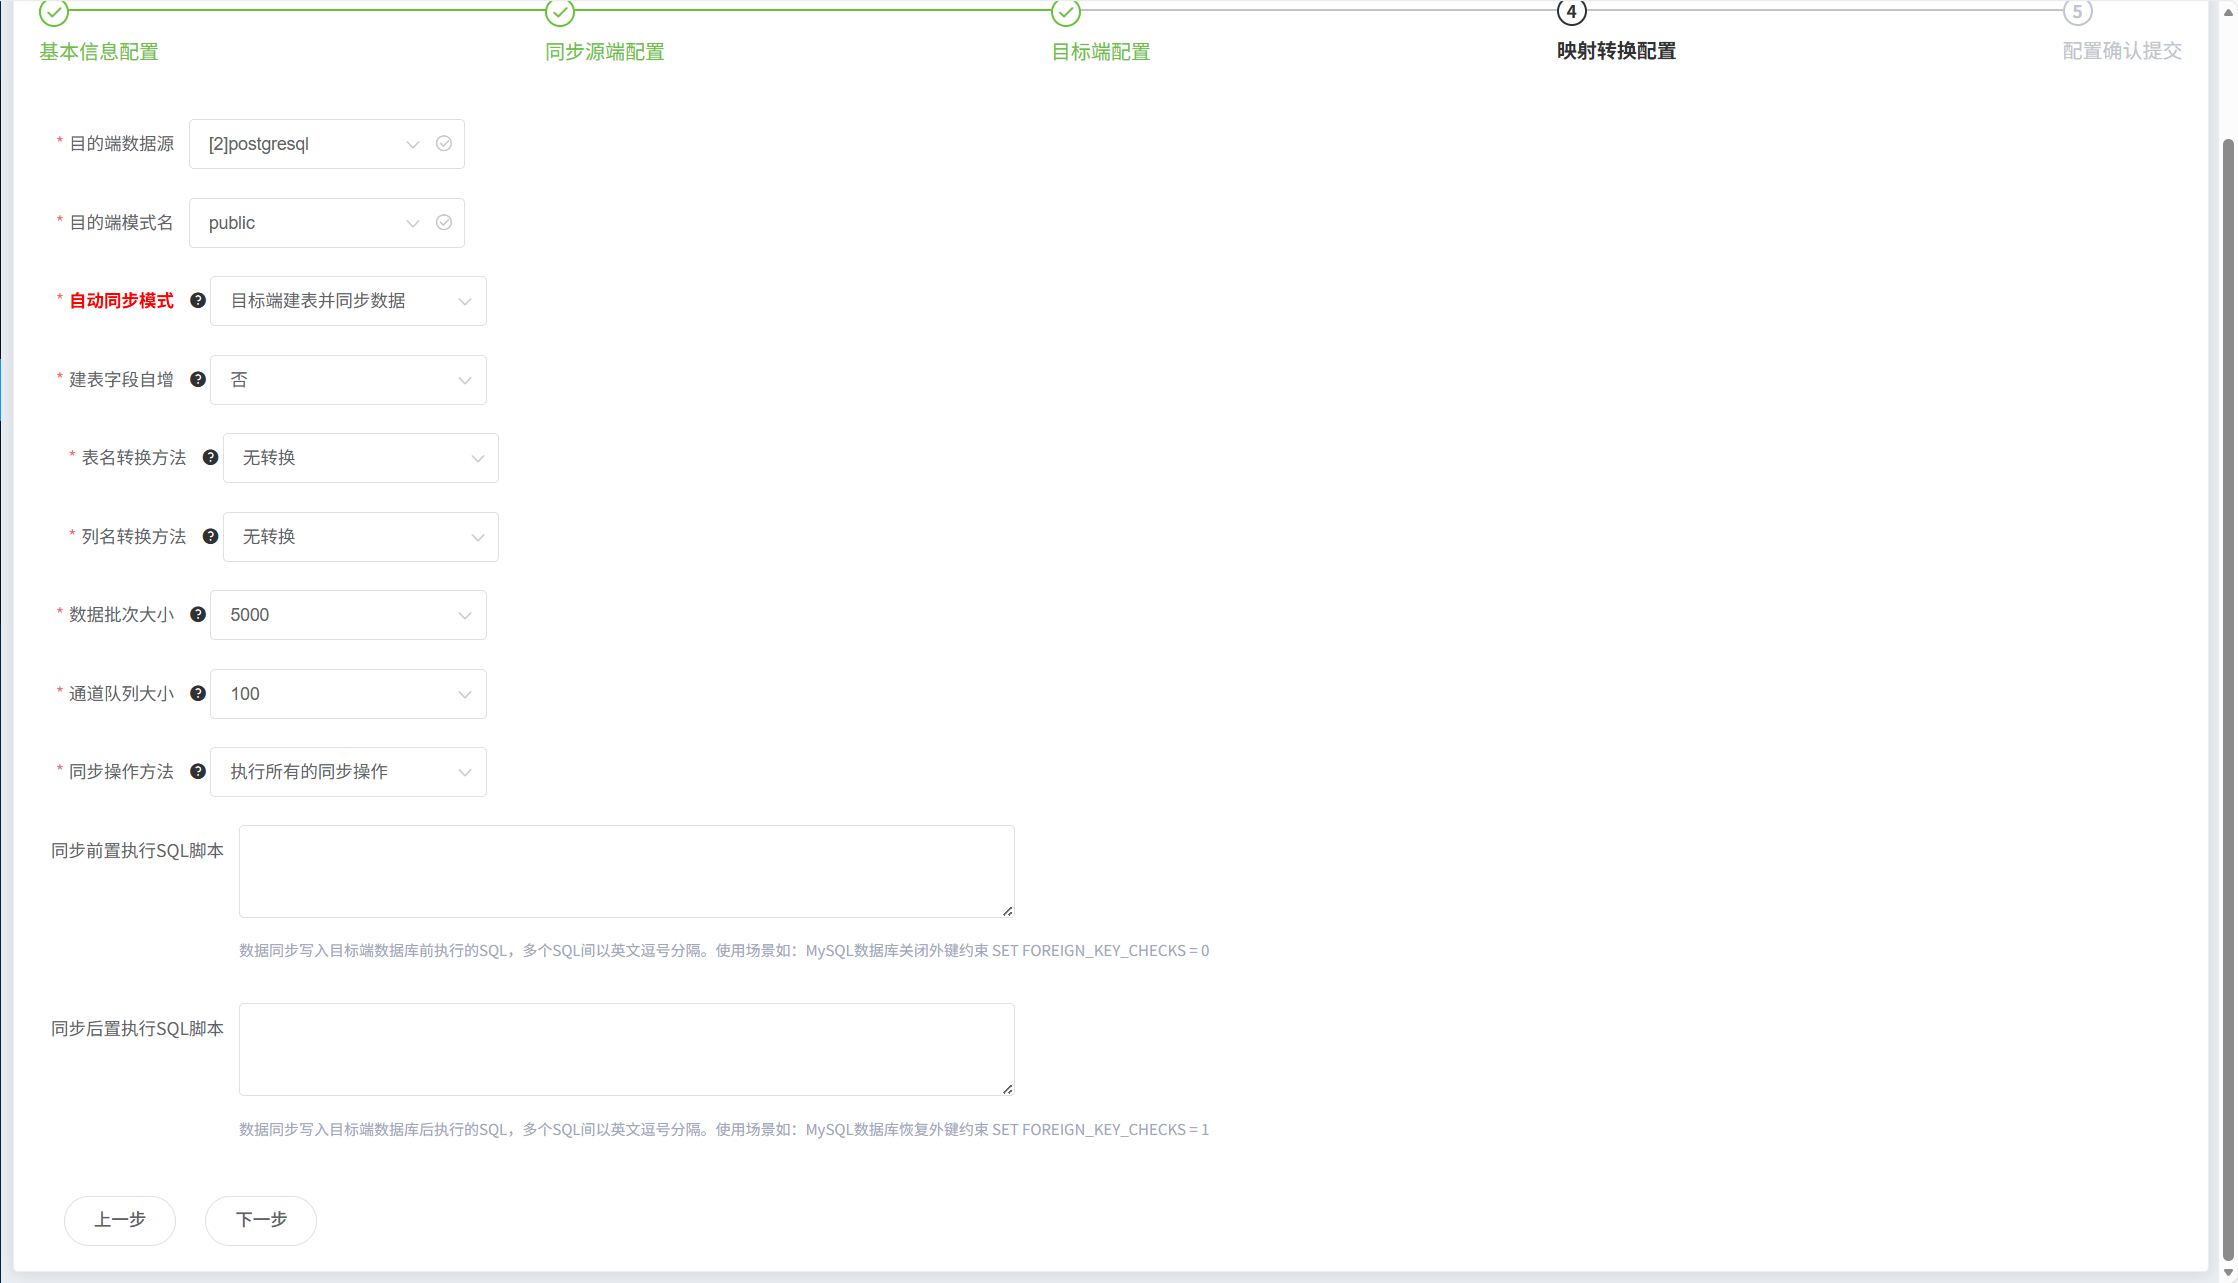Go to 同步源端配置 step label
The width and height of the screenshot is (2238, 1283).
(605, 52)
